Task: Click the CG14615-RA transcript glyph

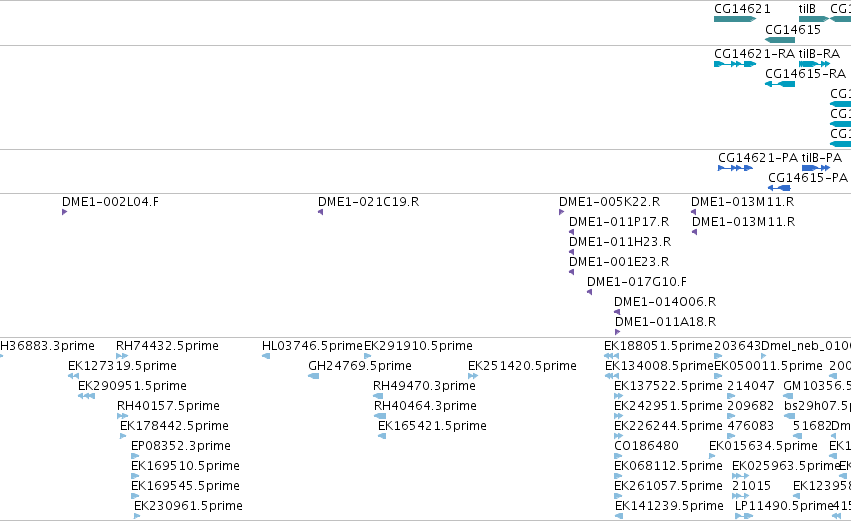Action: point(780,84)
